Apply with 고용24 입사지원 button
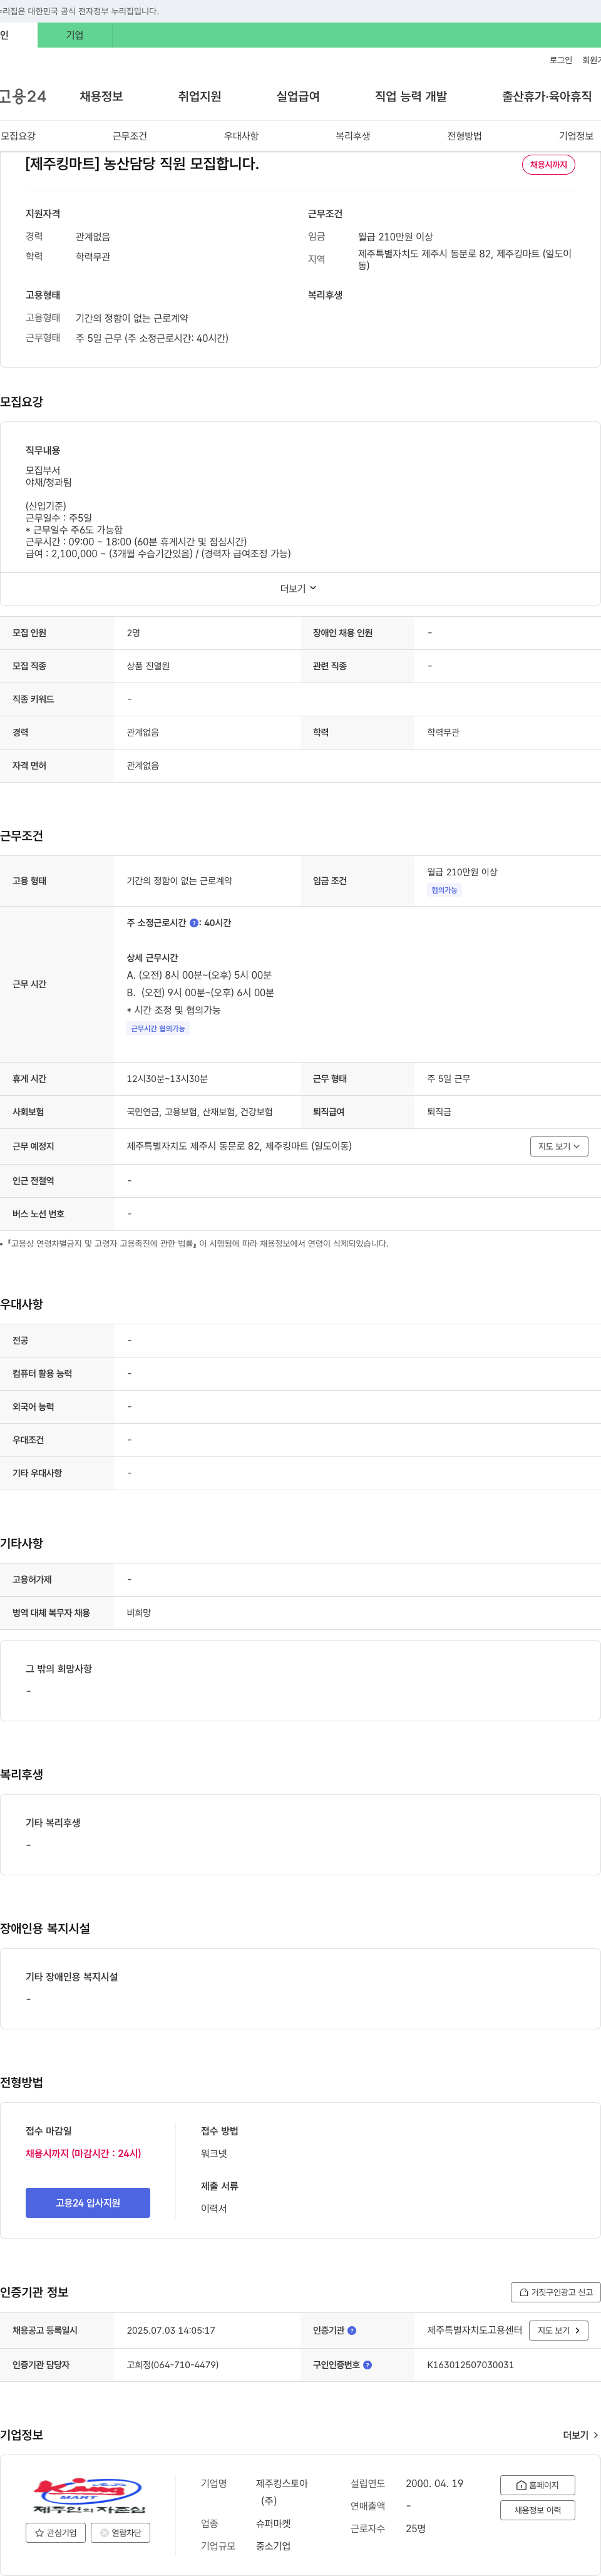Image resolution: width=601 pixels, height=2576 pixels. pyautogui.click(x=88, y=2203)
